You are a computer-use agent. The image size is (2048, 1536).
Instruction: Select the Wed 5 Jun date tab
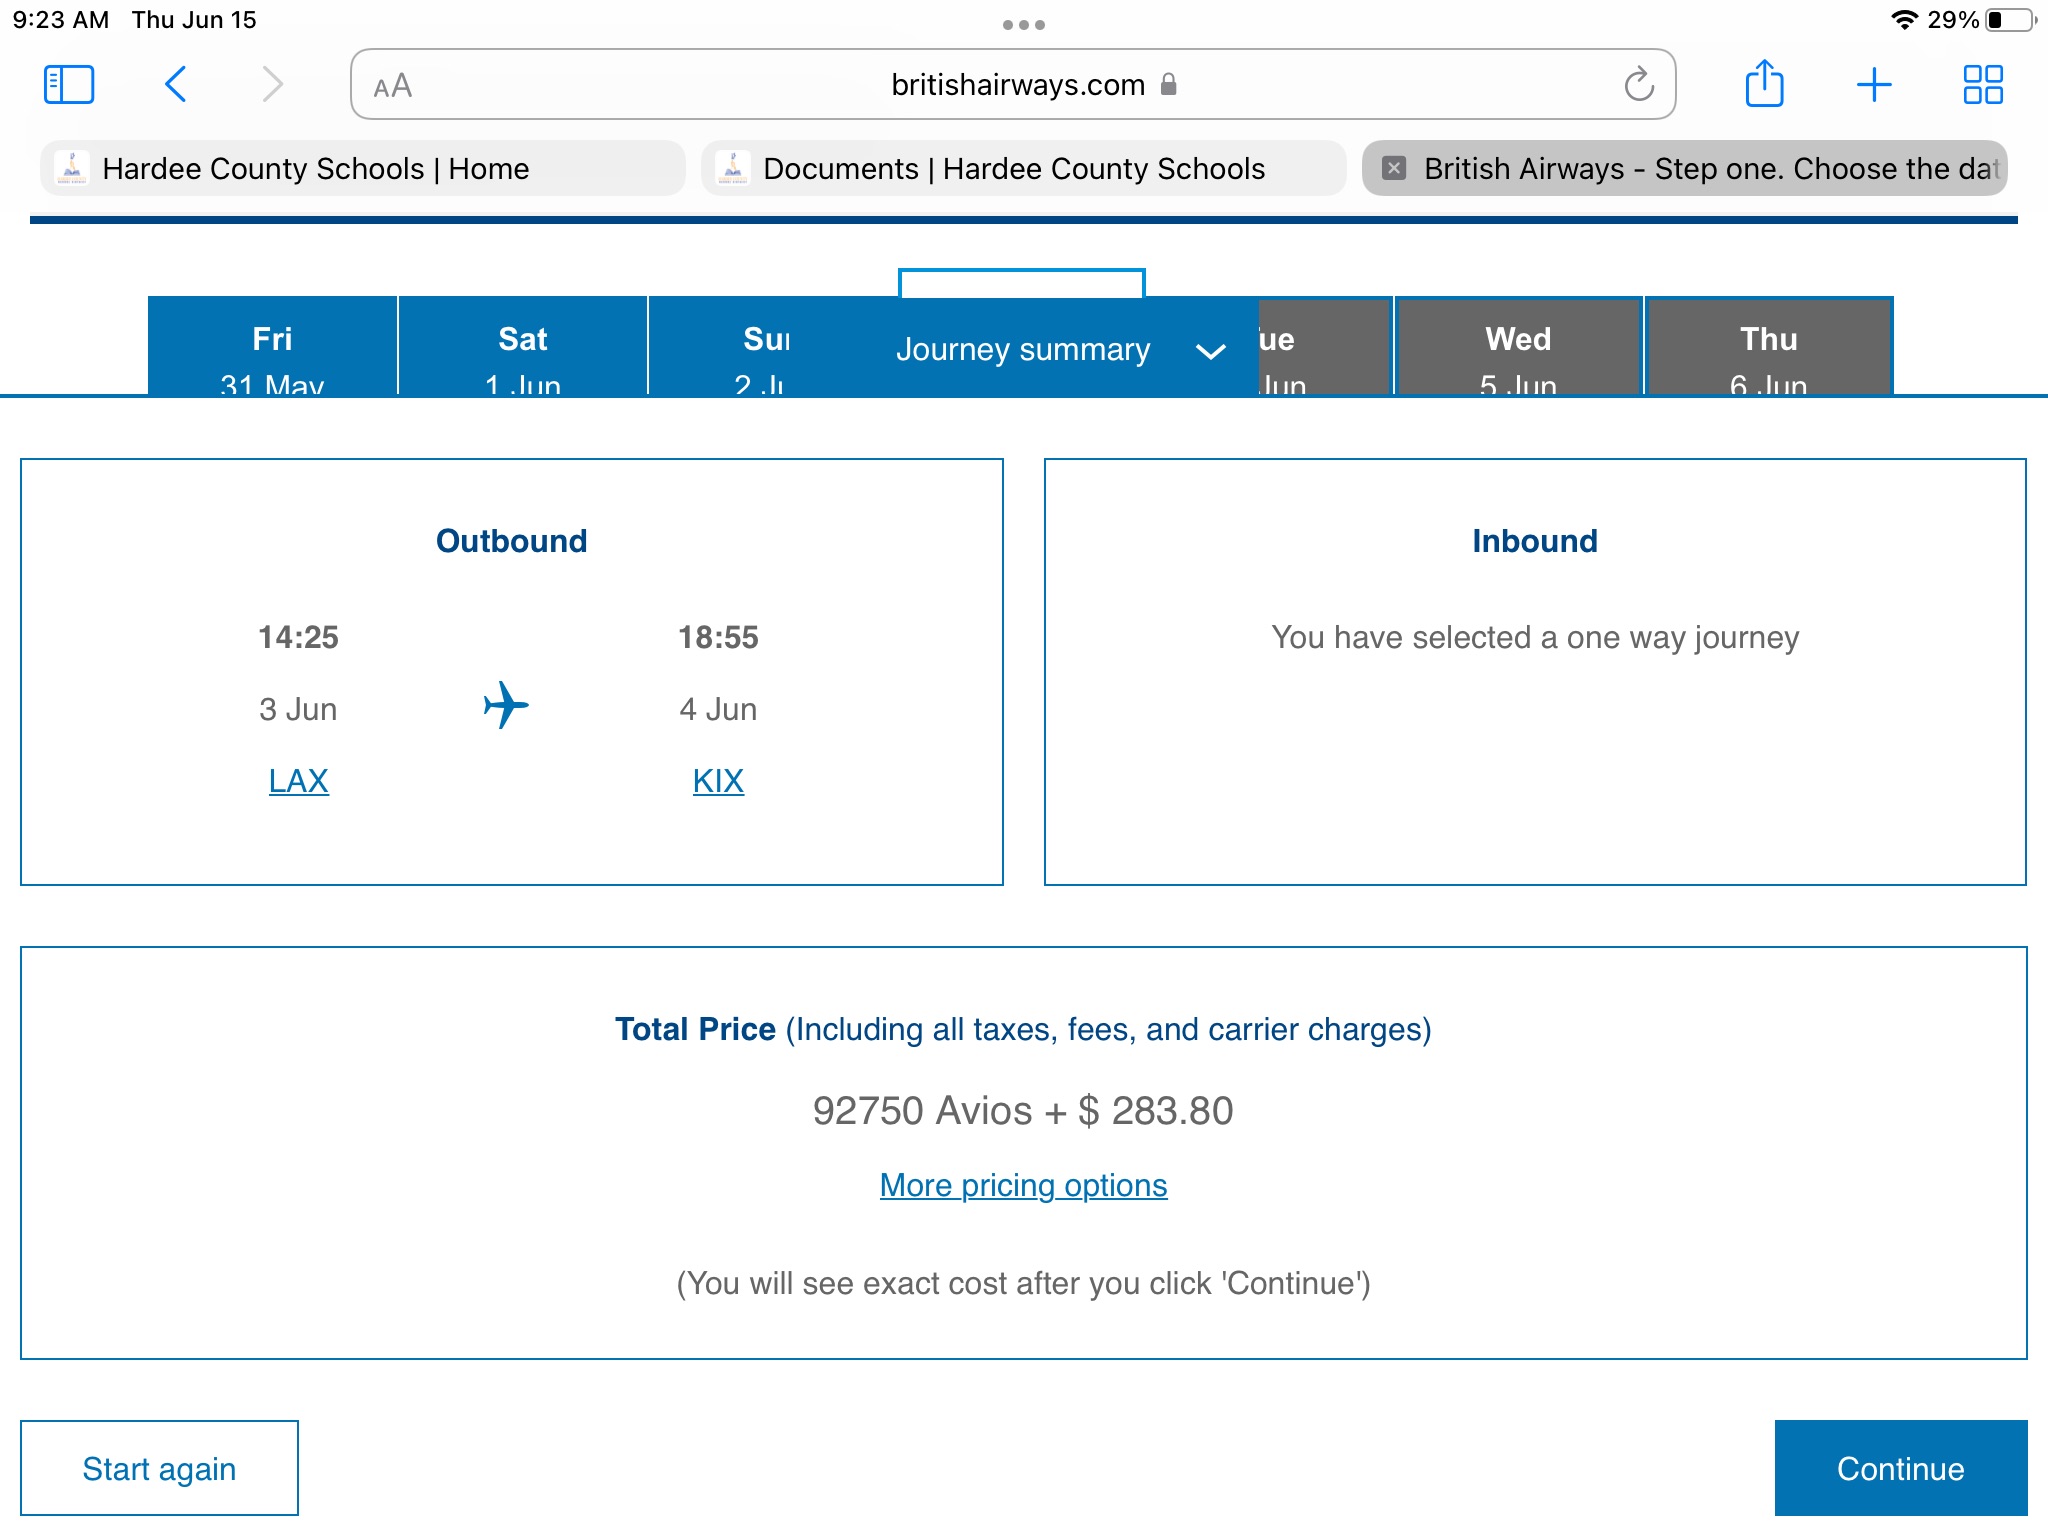(x=1518, y=346)
